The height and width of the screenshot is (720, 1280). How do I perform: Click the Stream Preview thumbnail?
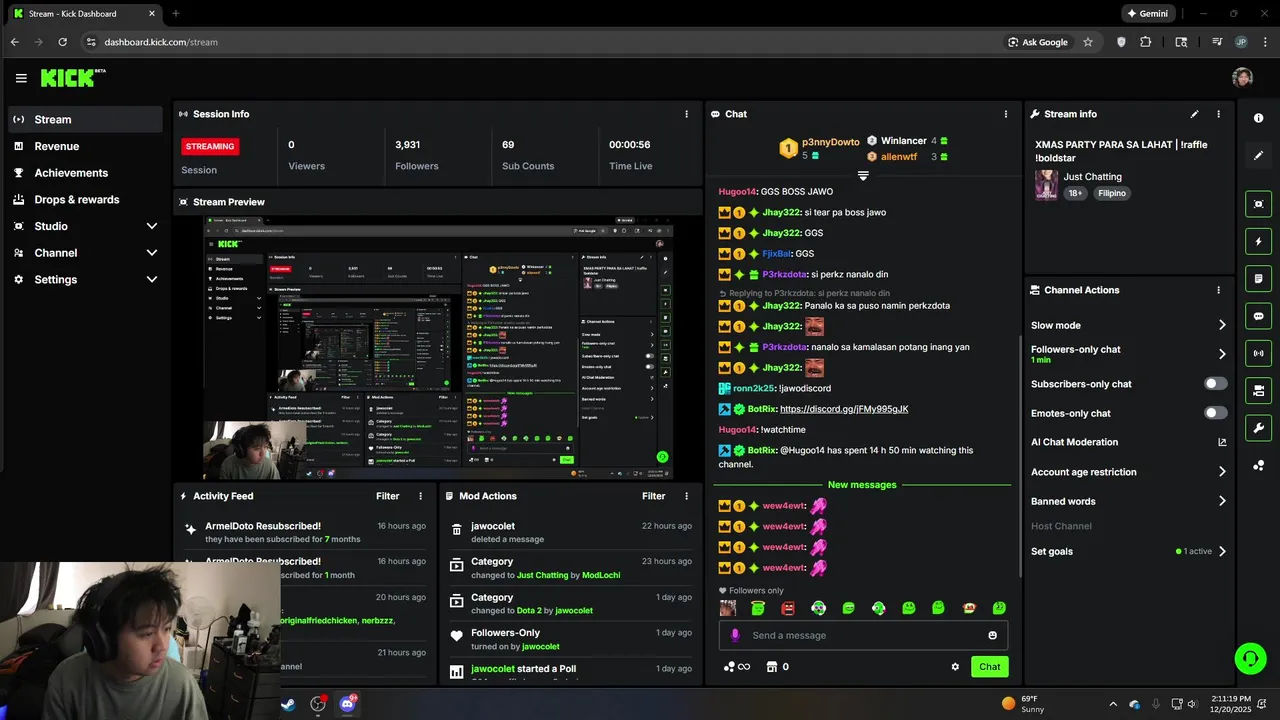pos(437,347)
